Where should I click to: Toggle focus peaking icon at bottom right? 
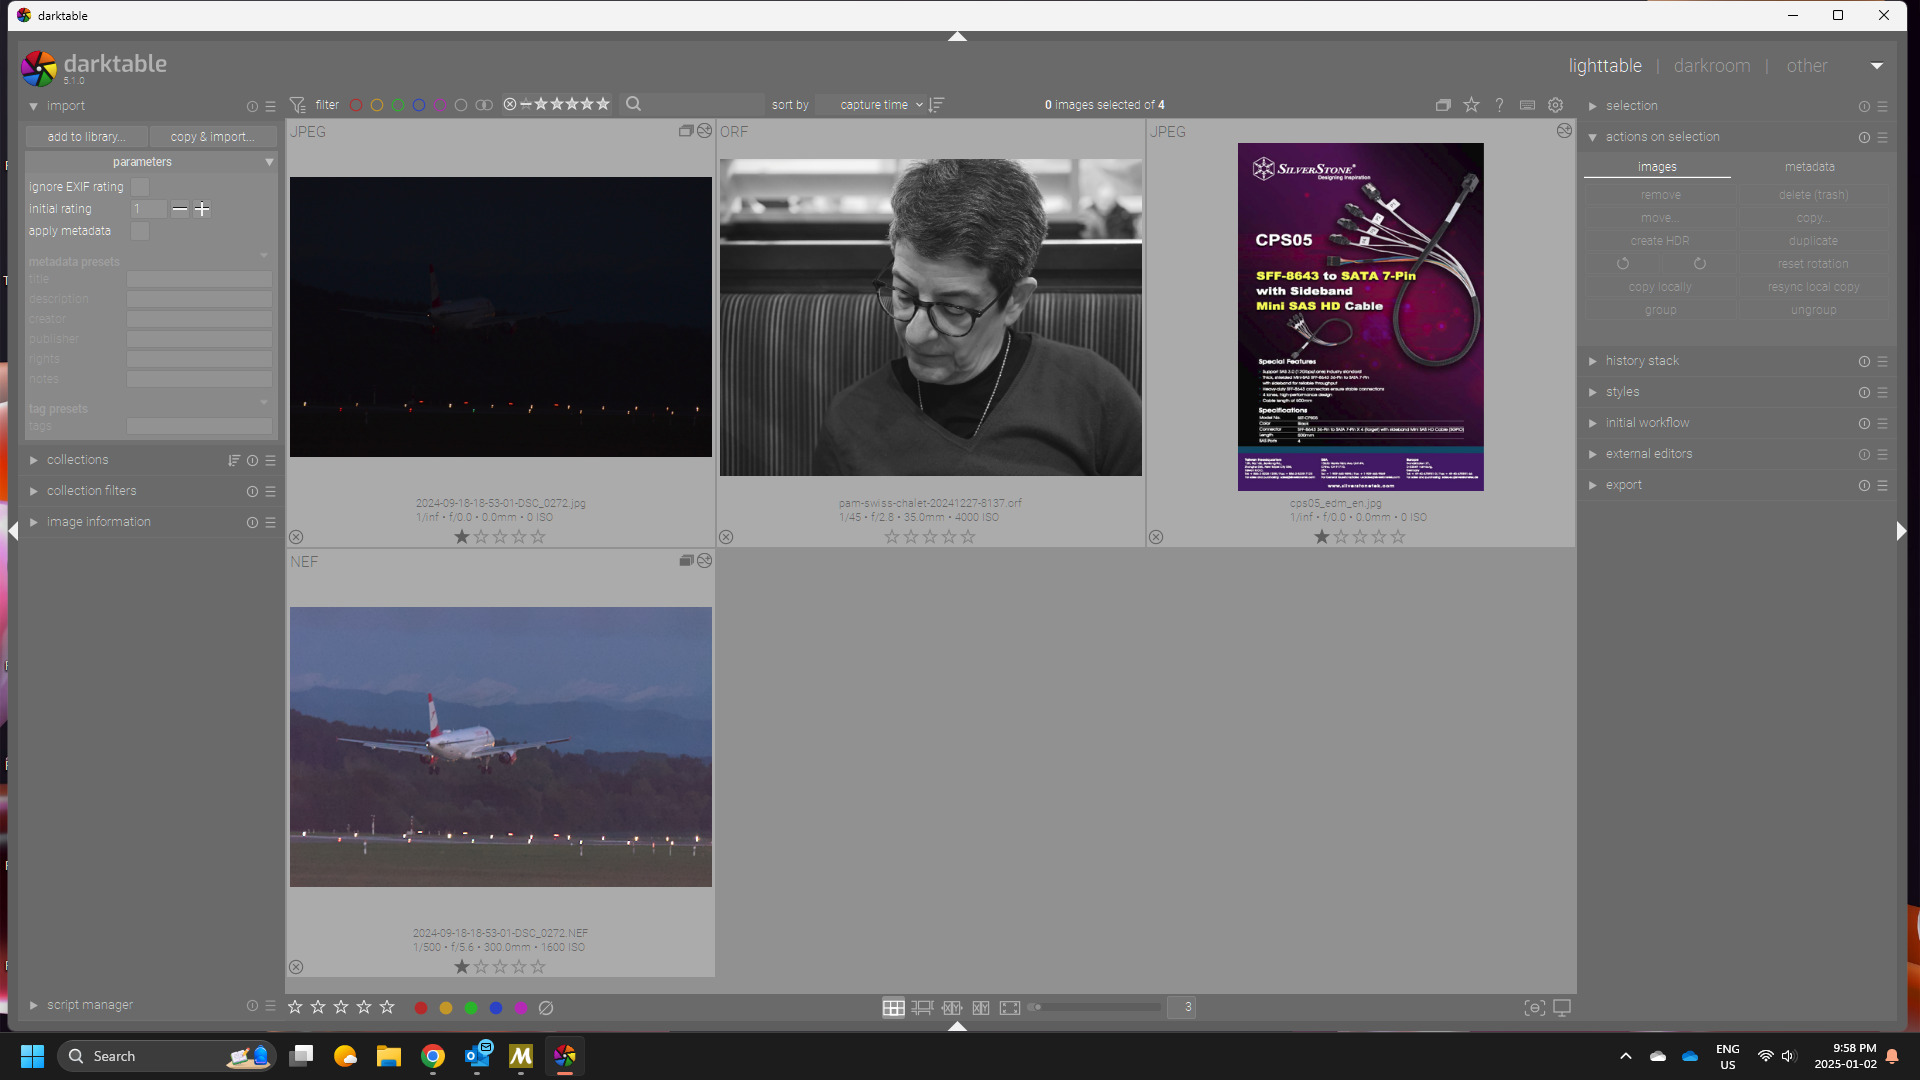coord(1534,1008)
